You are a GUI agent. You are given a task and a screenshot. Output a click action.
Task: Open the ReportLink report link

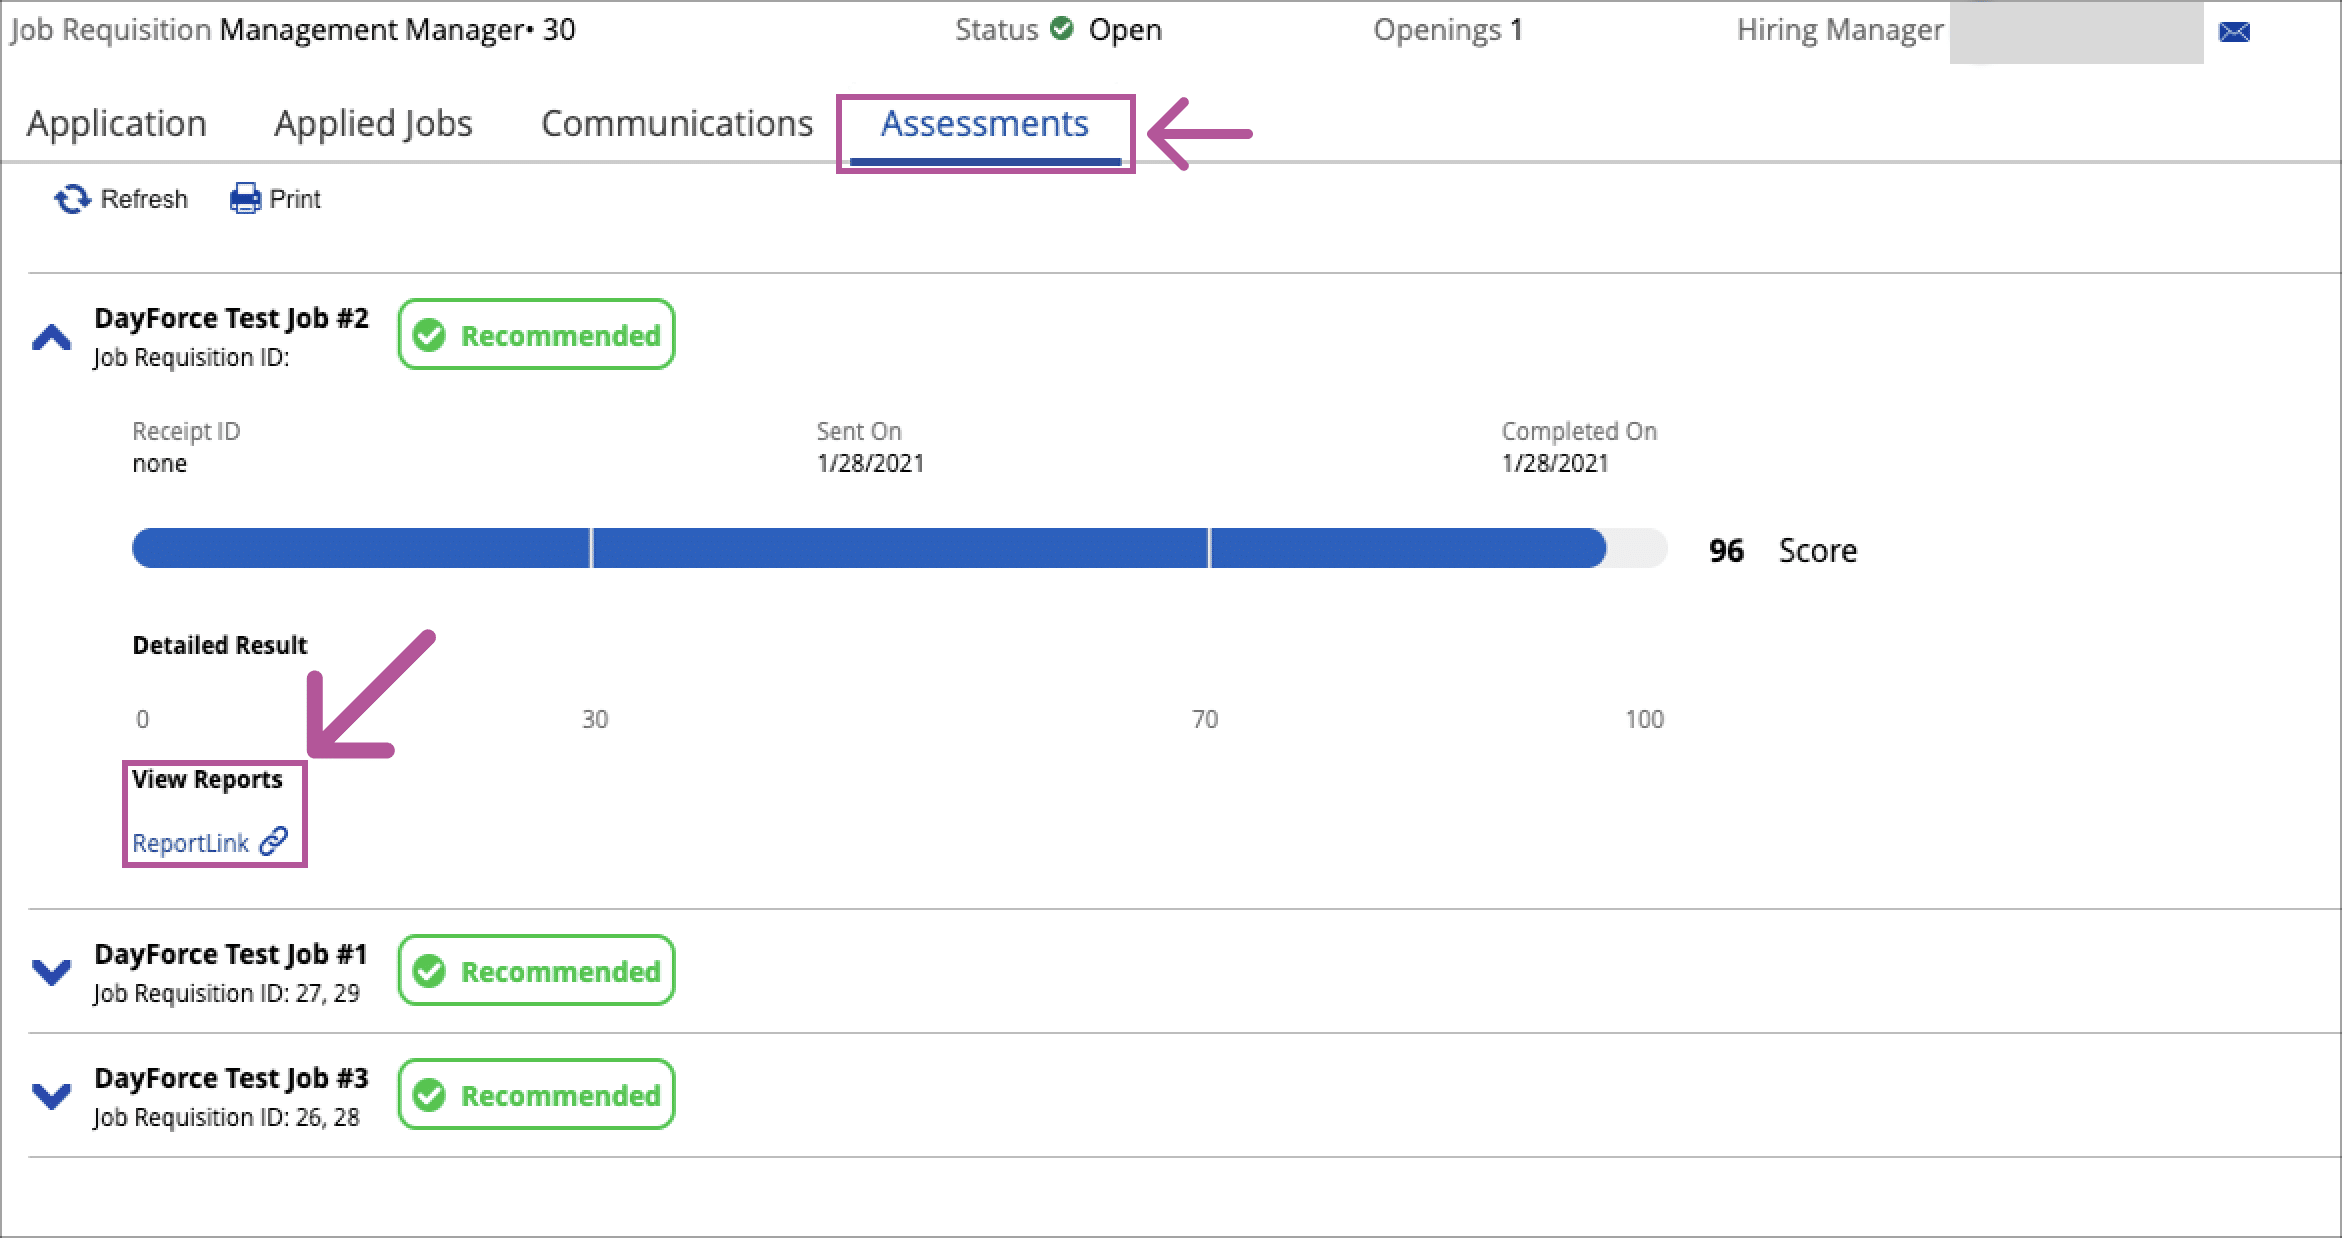tap(190, 843)
